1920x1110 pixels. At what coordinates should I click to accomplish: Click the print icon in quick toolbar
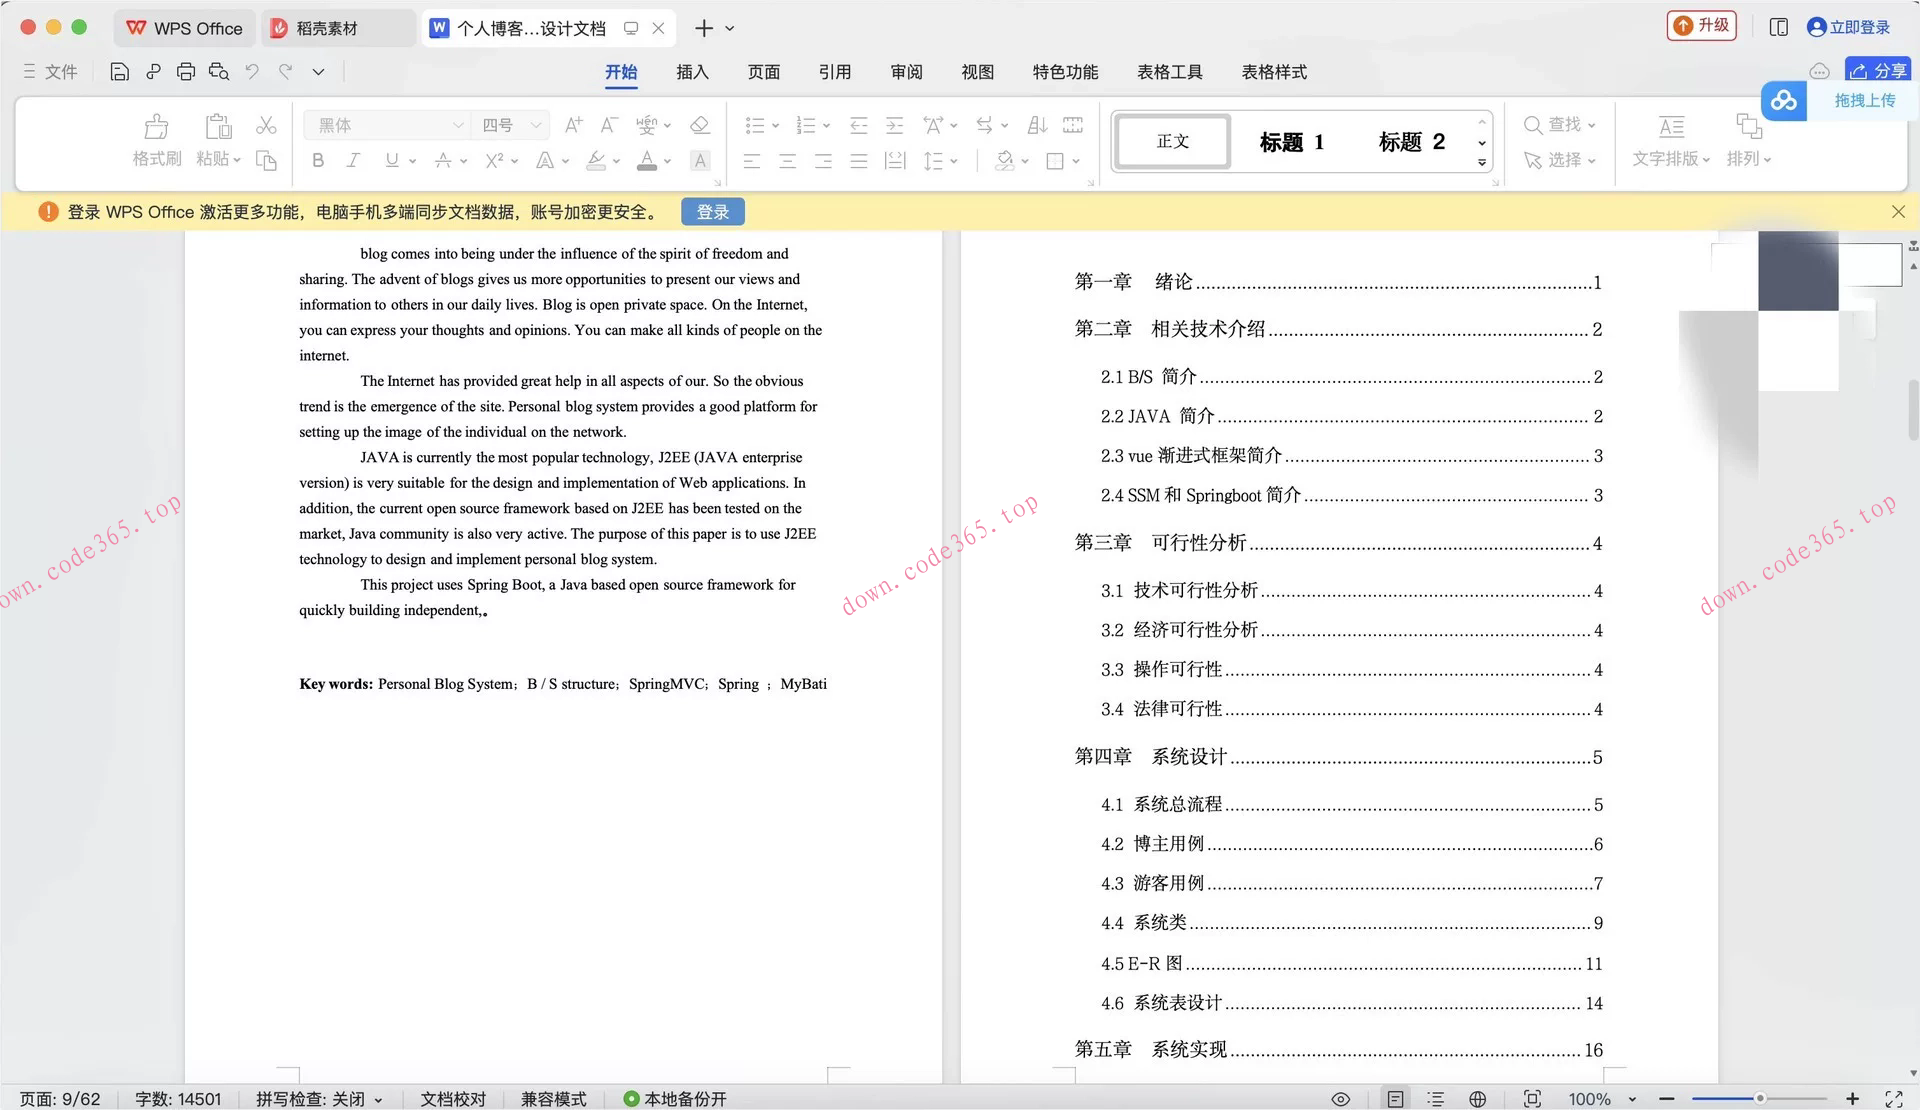[x=186, y=72]
